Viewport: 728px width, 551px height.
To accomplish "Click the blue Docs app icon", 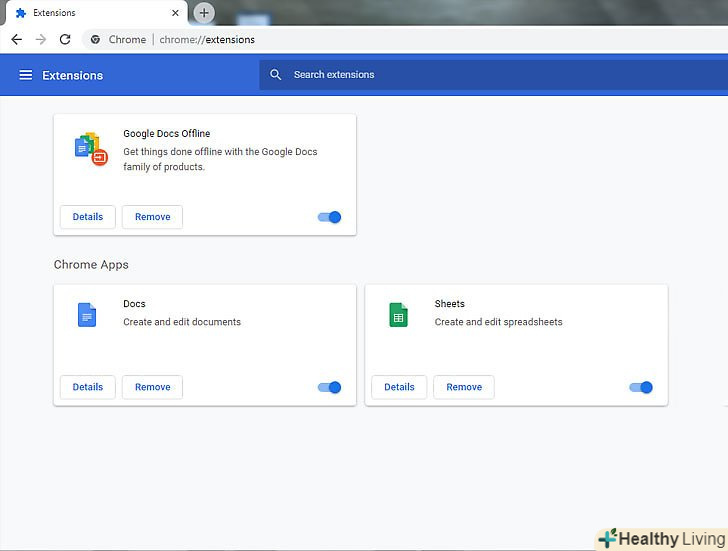I will (x=87, y=315).
